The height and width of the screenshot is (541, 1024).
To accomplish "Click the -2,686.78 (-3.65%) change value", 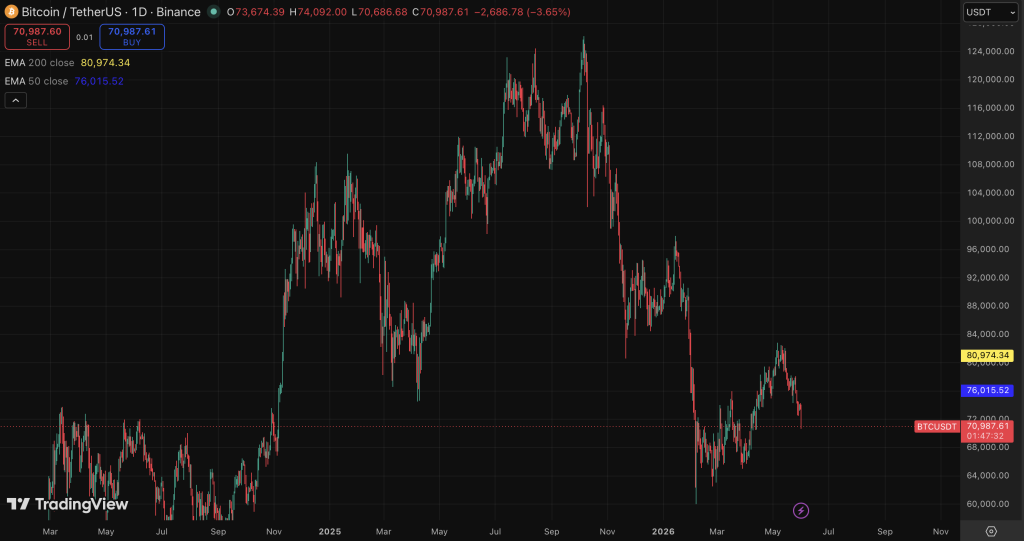I will pos(522,12).
